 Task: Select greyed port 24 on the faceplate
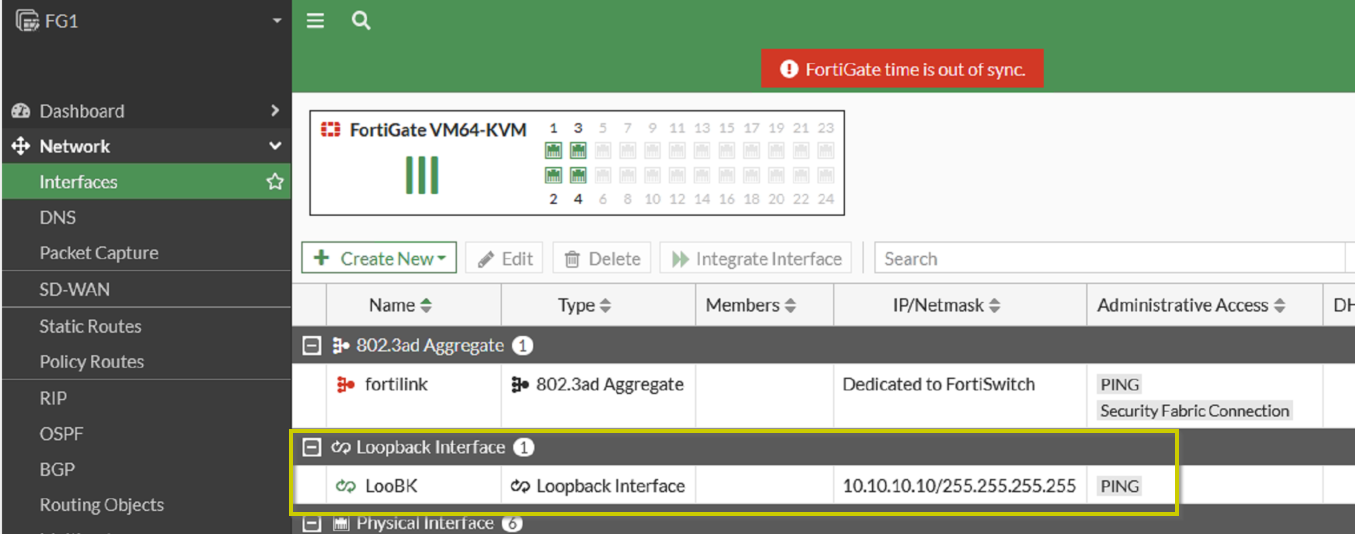[825, 175]
